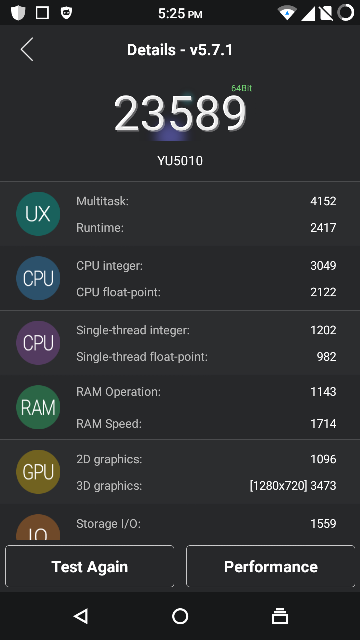Select the yellow GPU category icon

38,472
